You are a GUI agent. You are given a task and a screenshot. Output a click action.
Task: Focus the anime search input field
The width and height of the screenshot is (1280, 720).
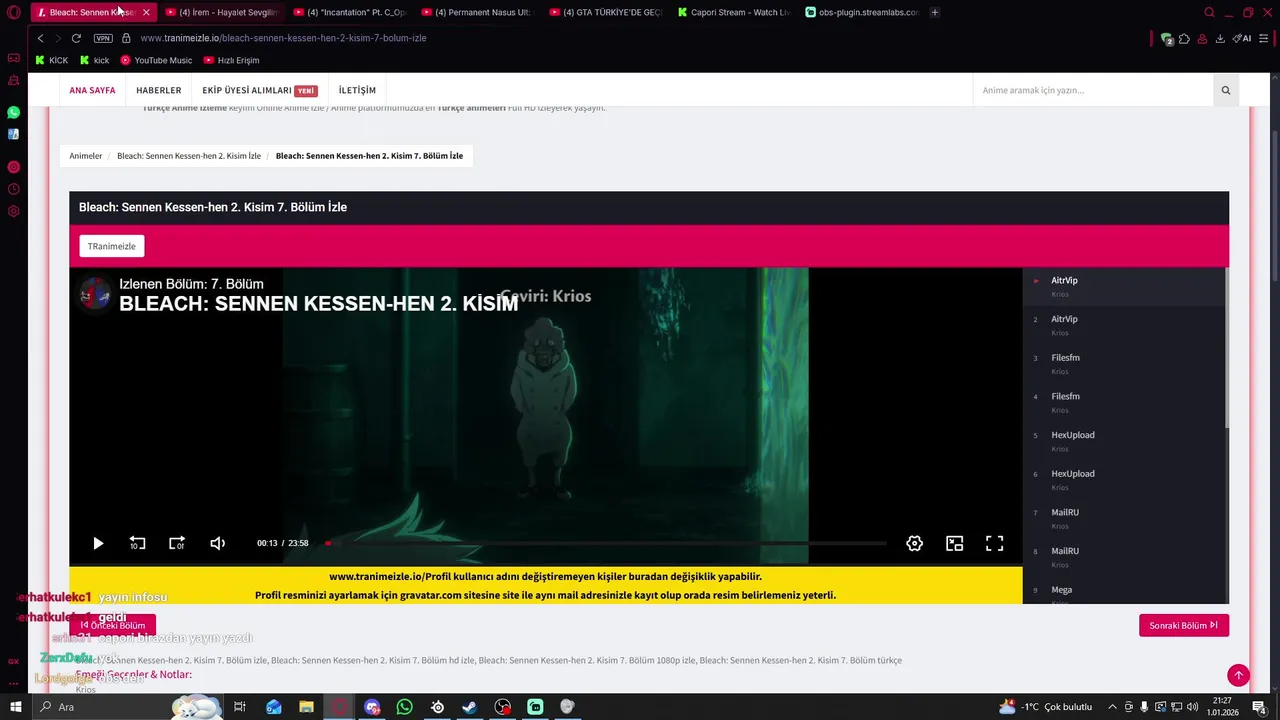coord(1093,90)
